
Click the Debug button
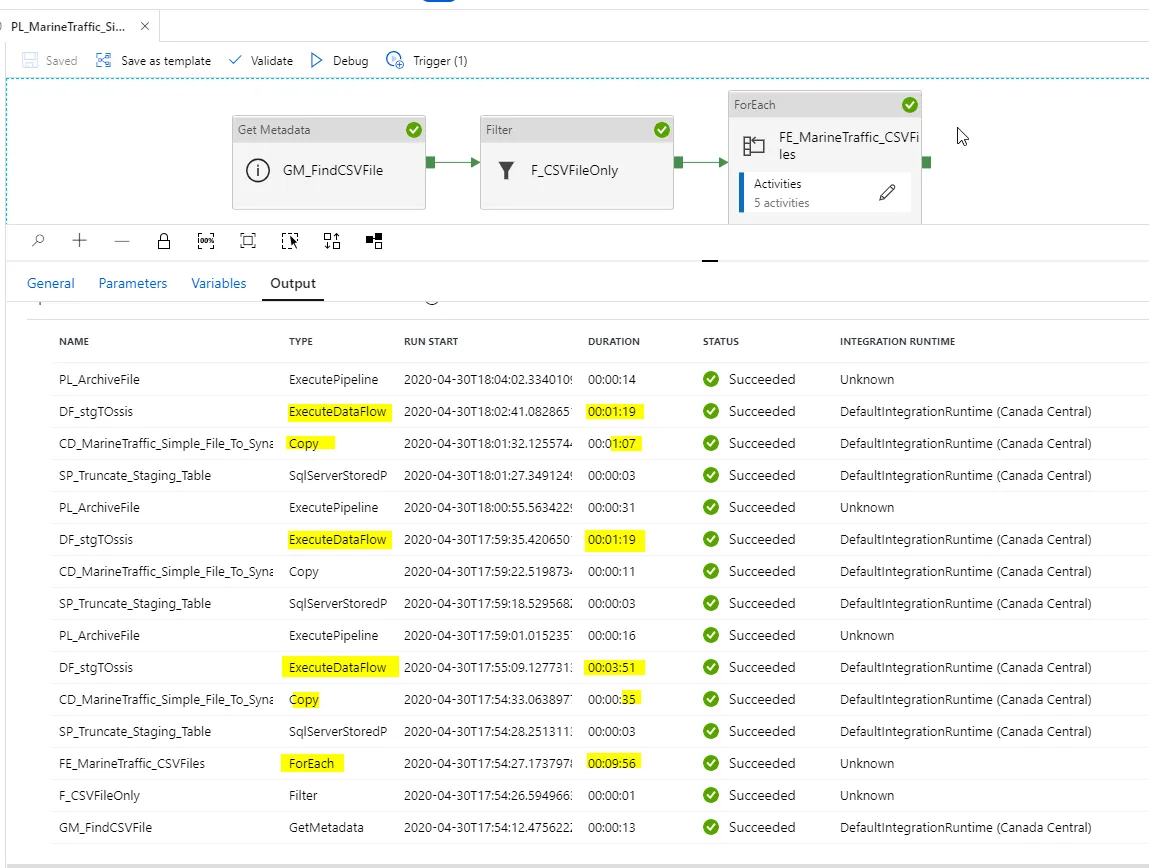click(339, 61)
